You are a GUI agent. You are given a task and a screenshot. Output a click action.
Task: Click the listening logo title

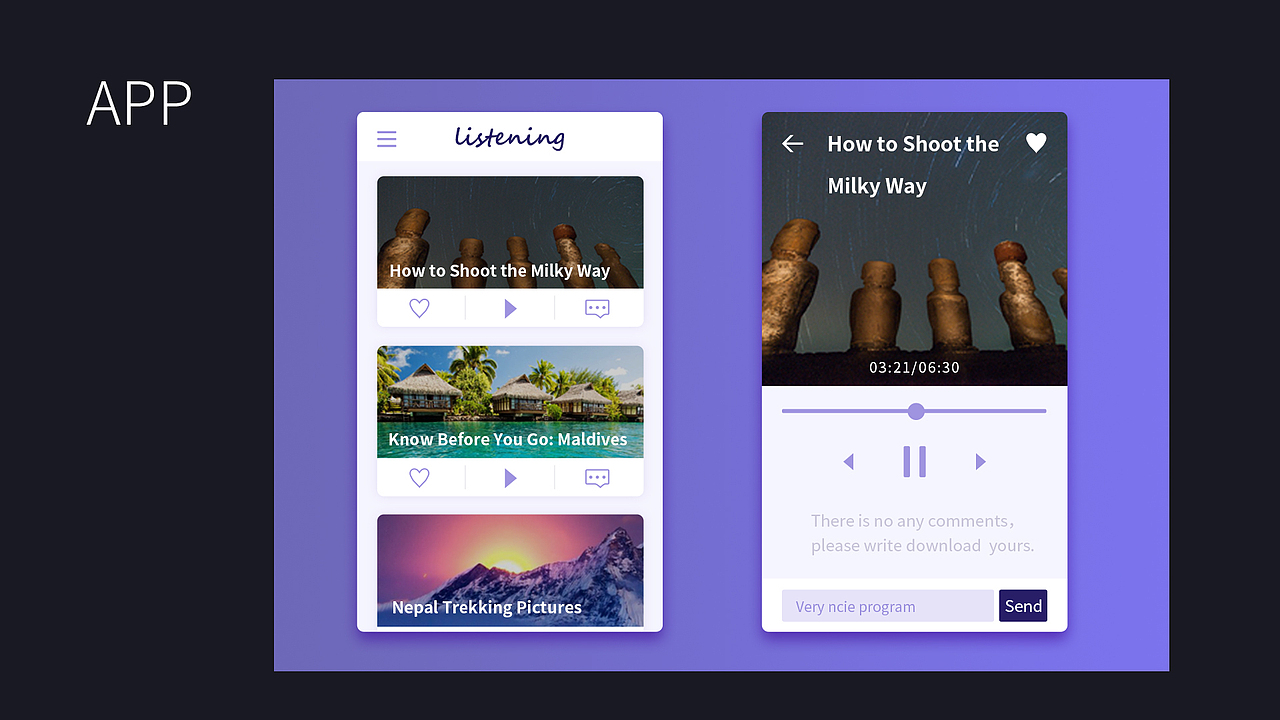point(510,137)
